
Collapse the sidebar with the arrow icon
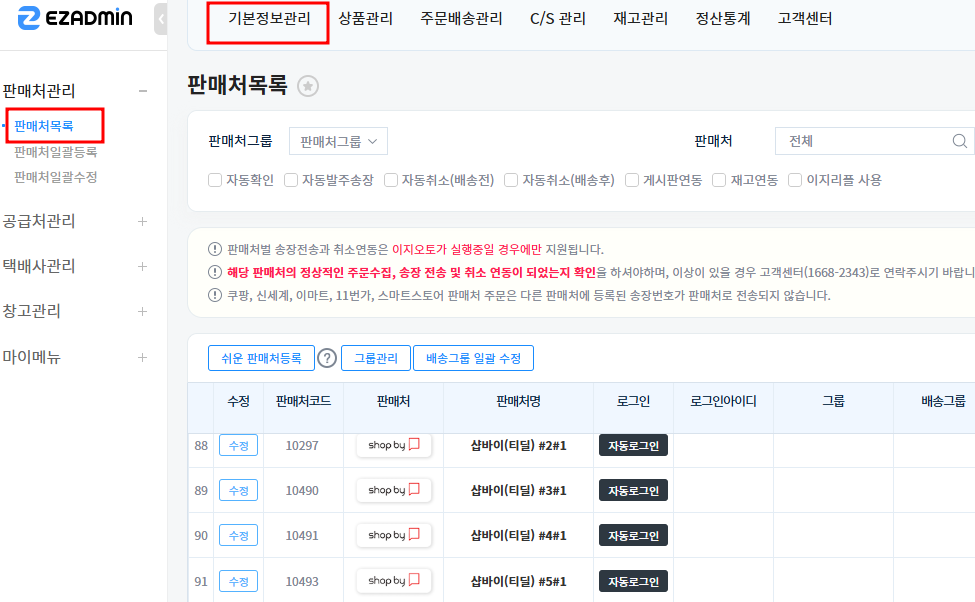[x=162, y=19]
